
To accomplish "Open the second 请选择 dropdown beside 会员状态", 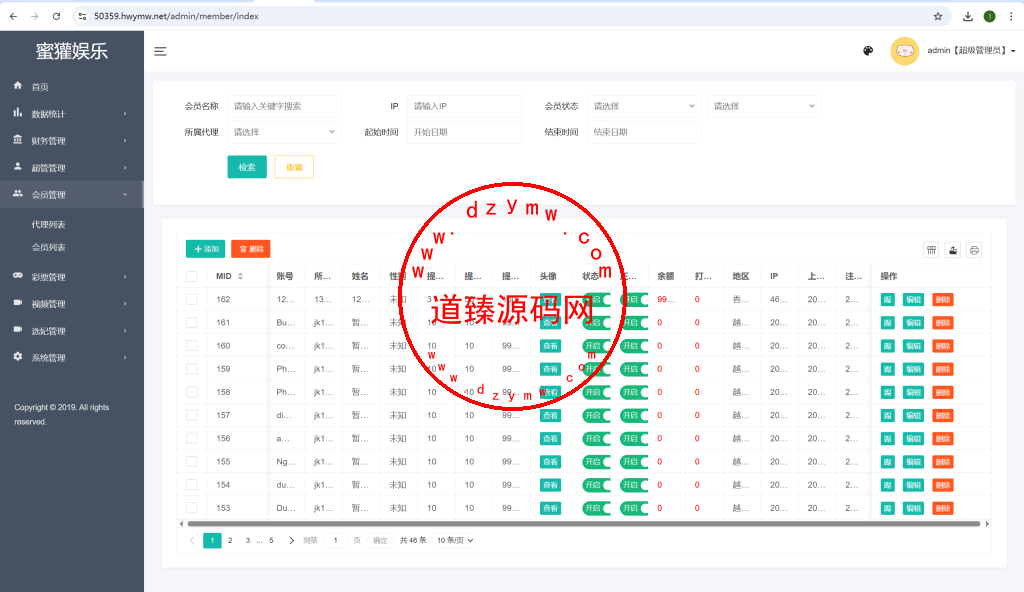I will pos(764,106).
